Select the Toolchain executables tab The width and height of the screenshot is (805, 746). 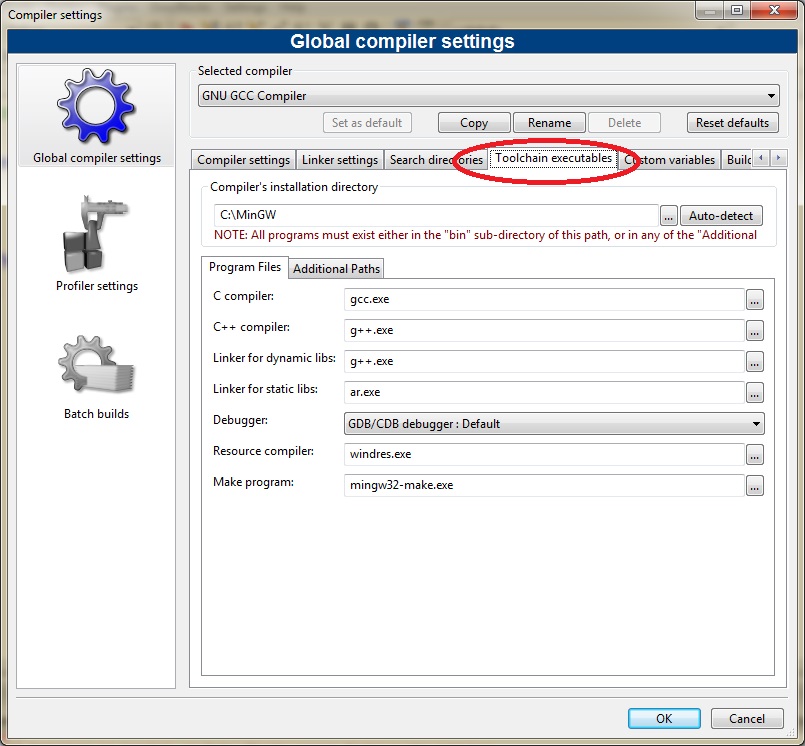click(x=553, y=158)
